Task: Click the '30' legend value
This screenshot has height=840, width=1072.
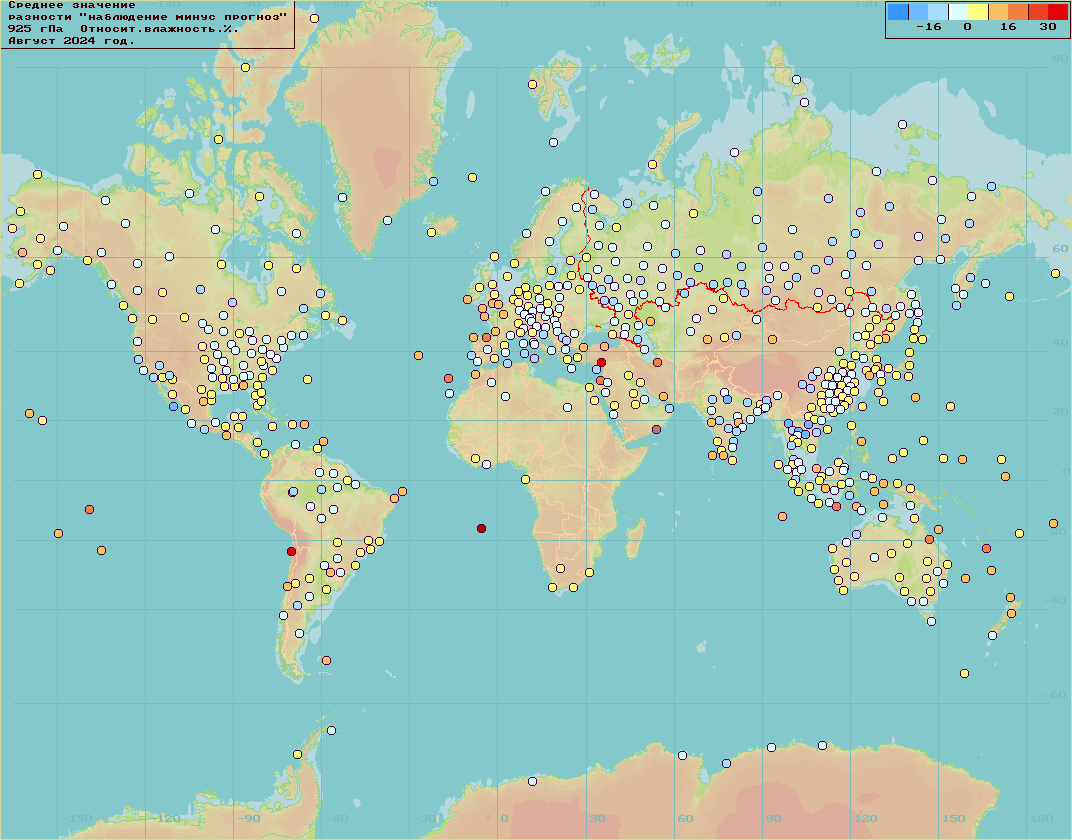Action: pos(1048,27)
